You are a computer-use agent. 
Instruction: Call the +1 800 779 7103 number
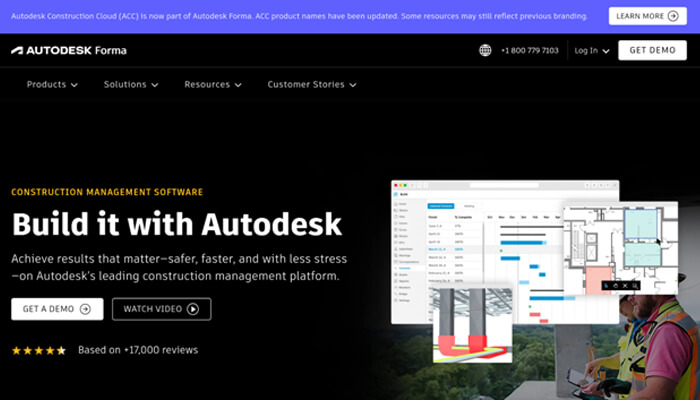click(529, 50)
